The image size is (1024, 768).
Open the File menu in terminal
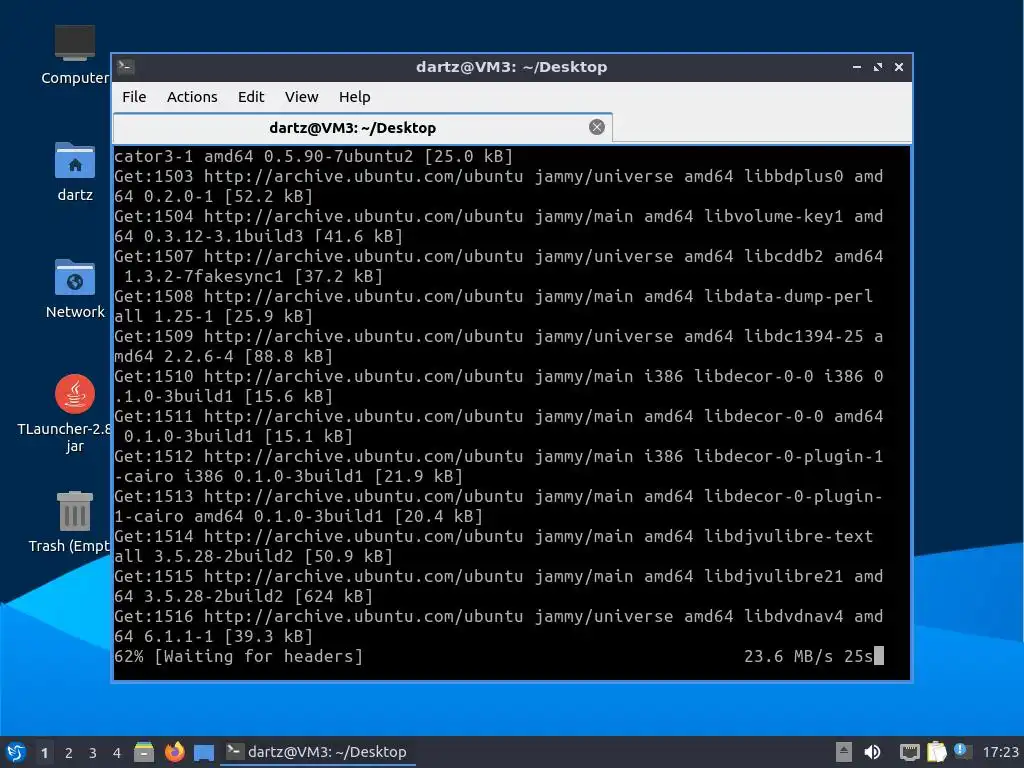point(134,97)
